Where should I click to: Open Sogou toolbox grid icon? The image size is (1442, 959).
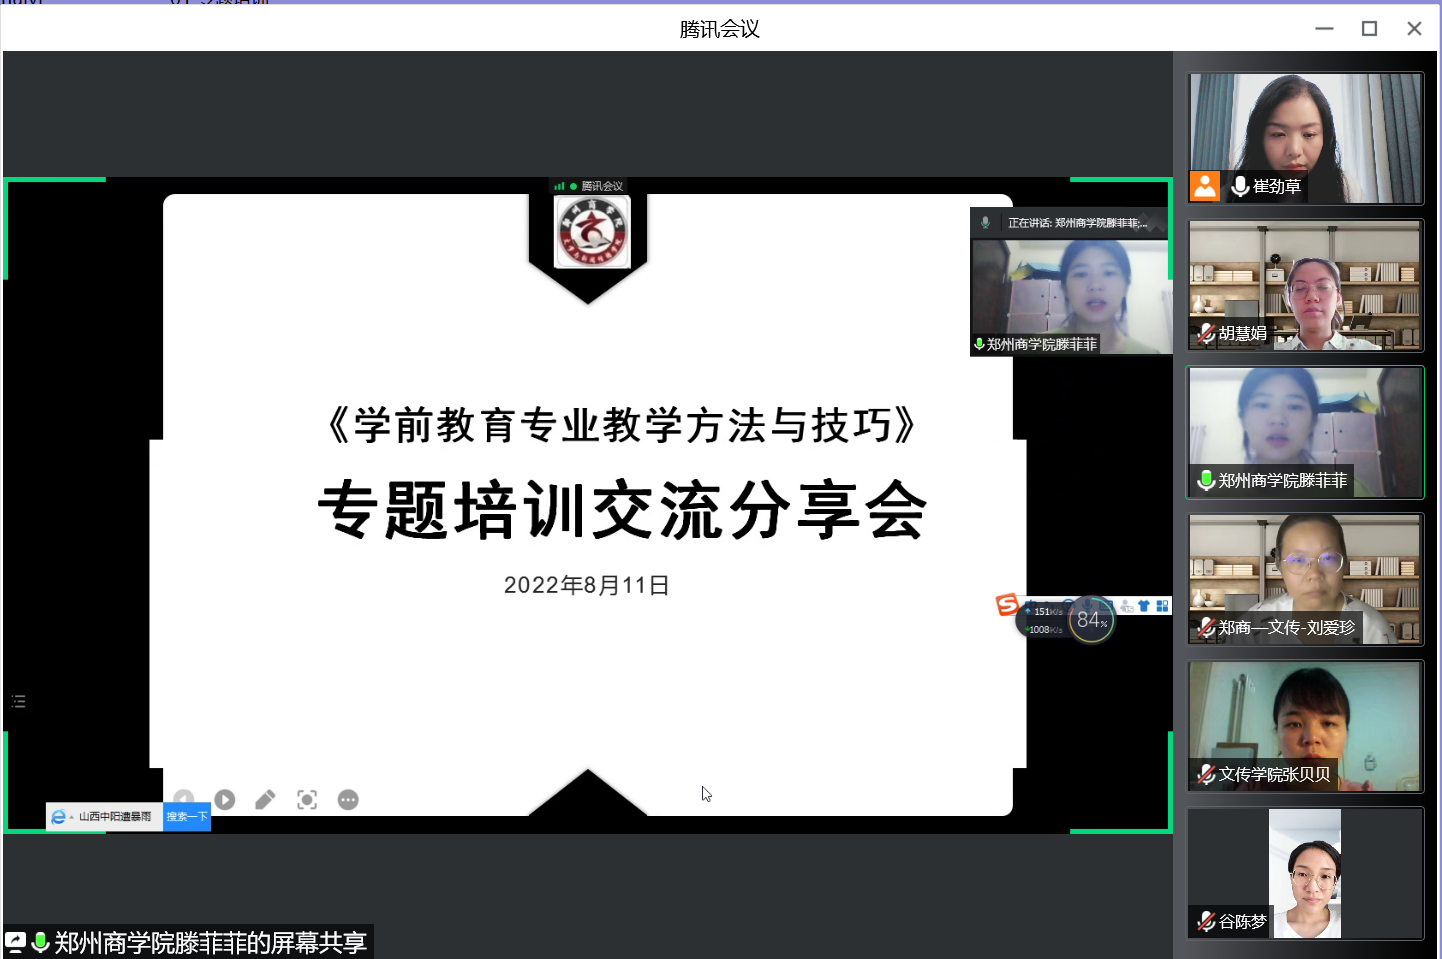pos(1162,606)
